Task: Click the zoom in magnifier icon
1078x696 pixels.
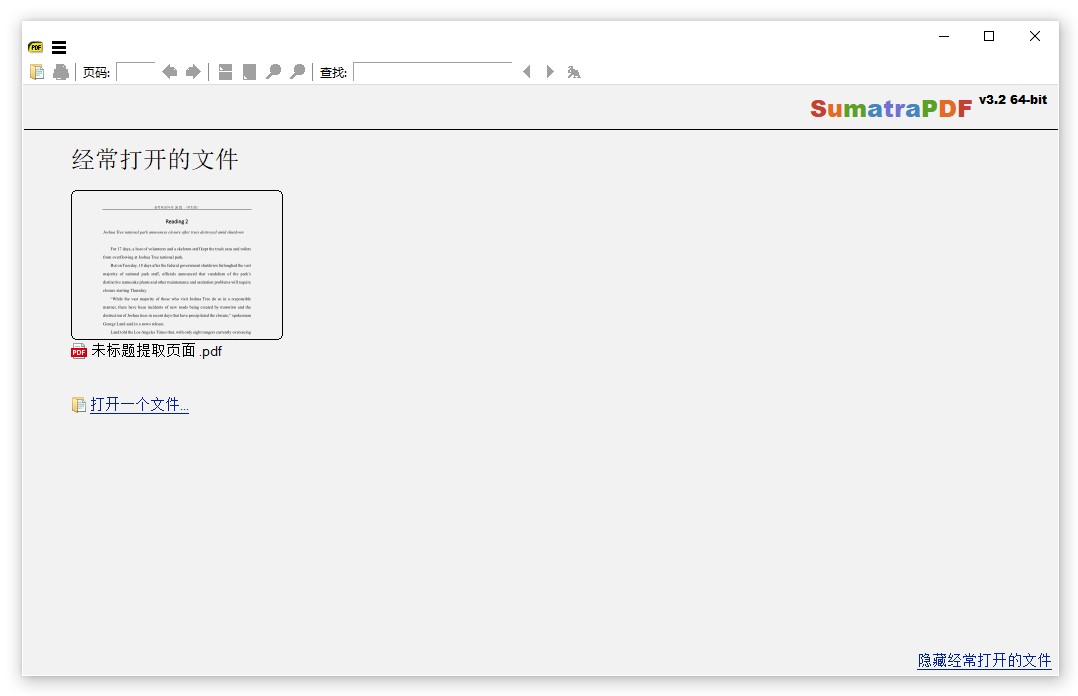Action: click(x=297, y=72)
